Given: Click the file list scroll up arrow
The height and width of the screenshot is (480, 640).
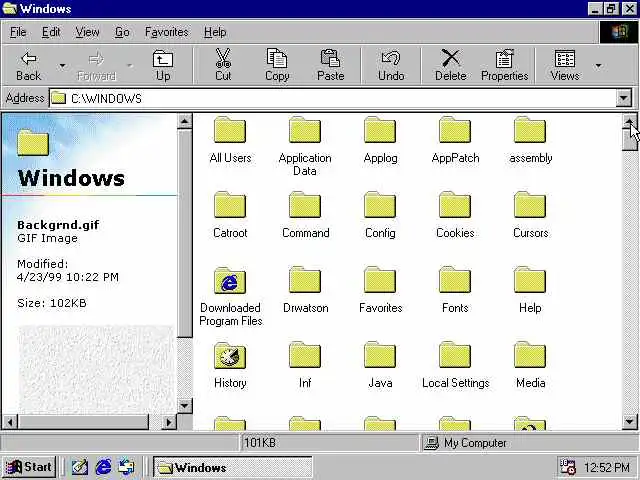Looking at the screenshot, I should [629, 121].
